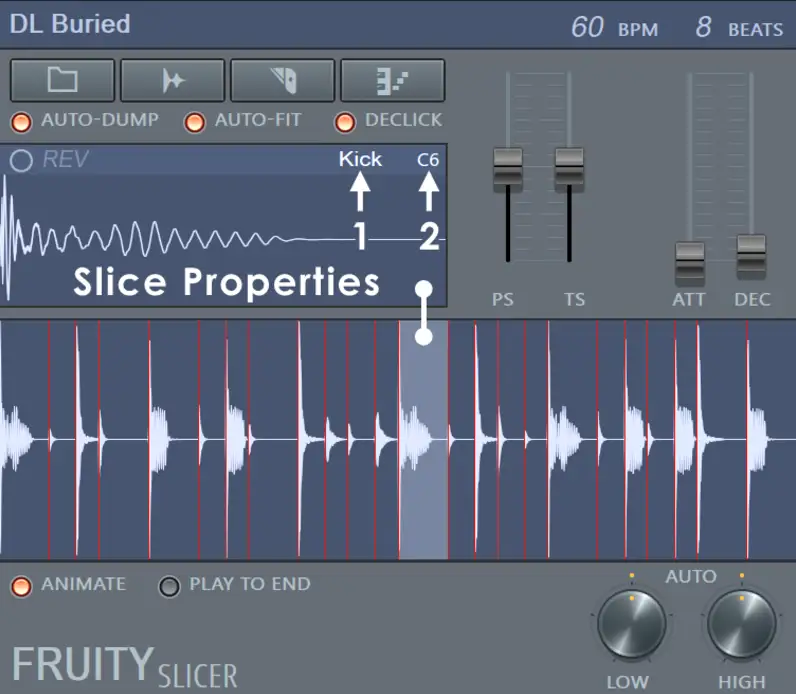The image size is (796, 694).
Task: Click the 60 BPM tempo value
Action: 587,27
